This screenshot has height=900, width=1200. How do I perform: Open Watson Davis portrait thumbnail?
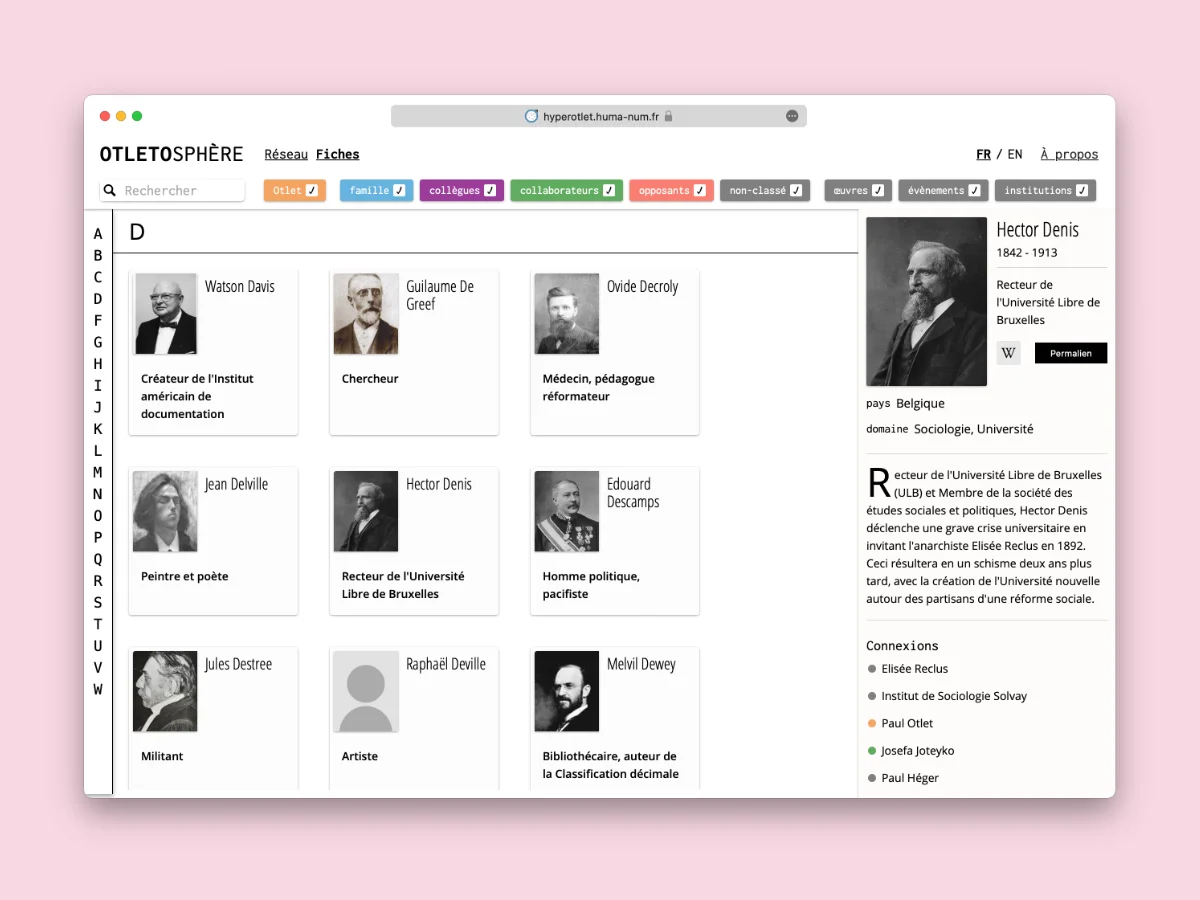pos(165,314)
